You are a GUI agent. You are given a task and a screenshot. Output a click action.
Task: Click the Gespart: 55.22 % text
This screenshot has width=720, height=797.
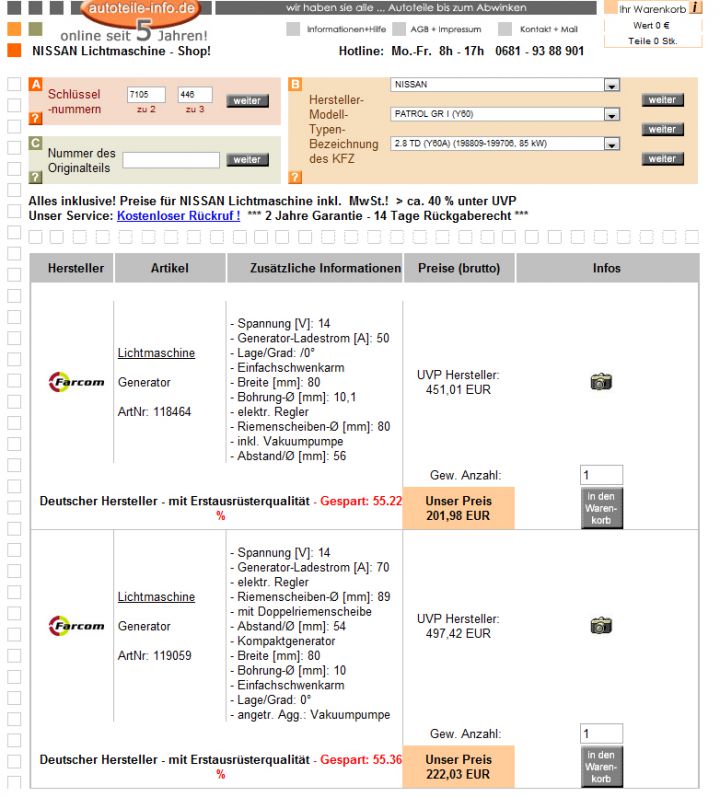point(360,501)
